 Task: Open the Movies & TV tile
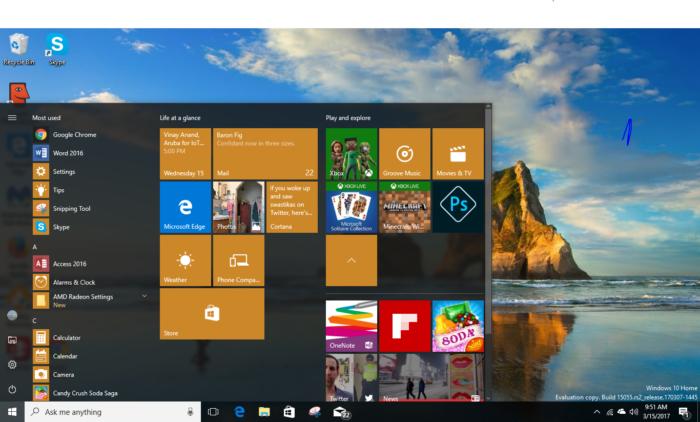458,154
